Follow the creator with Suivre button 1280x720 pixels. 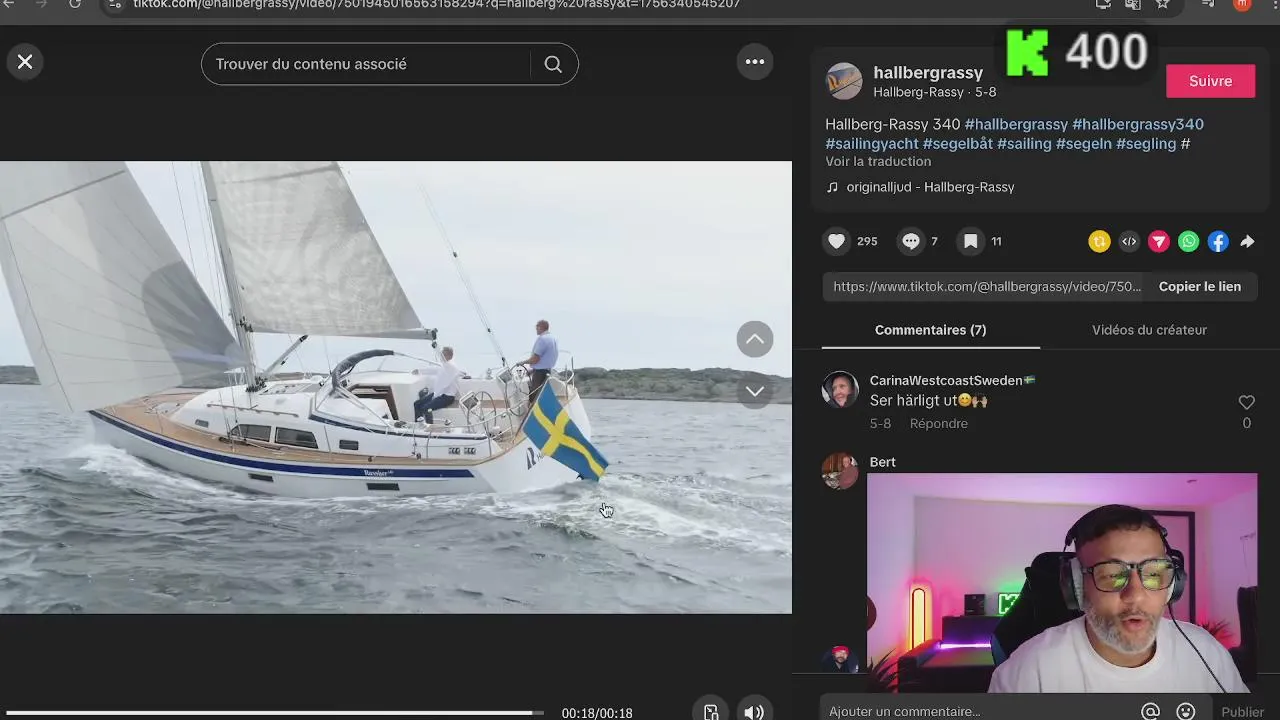(x=1210, y=81)
